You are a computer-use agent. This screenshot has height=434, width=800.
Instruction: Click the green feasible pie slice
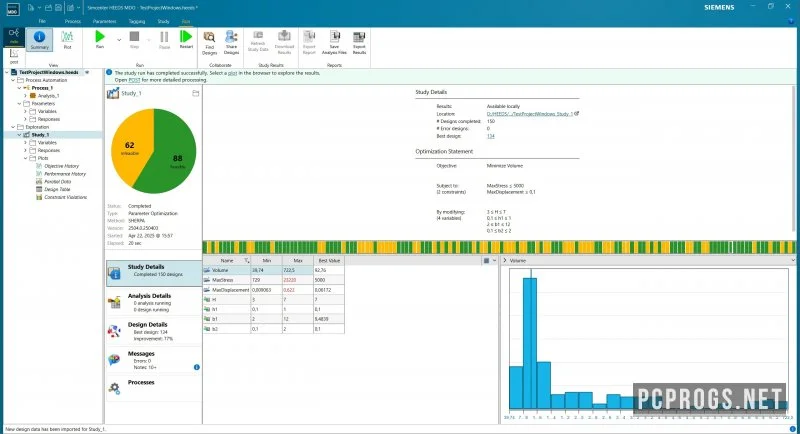171,153
